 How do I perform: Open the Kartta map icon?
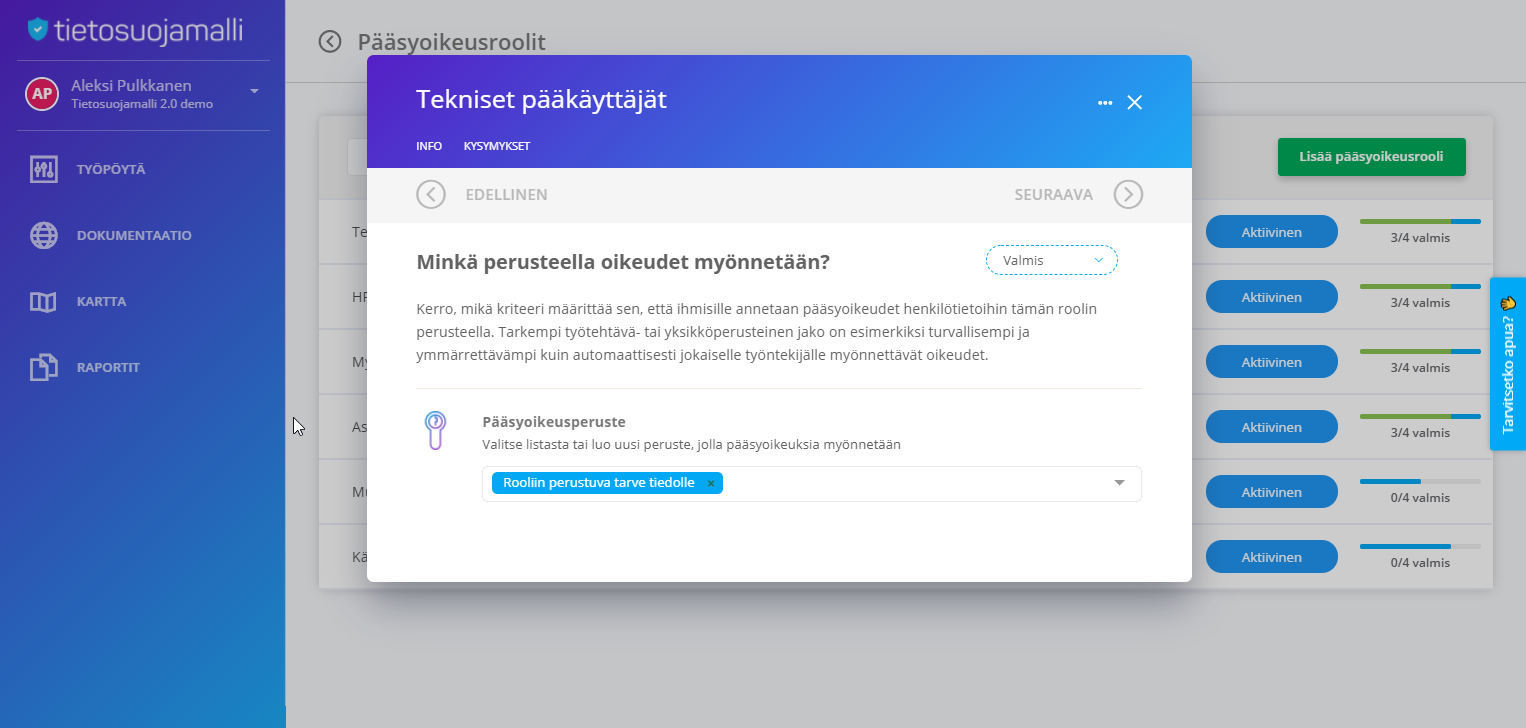pyautogui.click(x=43, y=301)
